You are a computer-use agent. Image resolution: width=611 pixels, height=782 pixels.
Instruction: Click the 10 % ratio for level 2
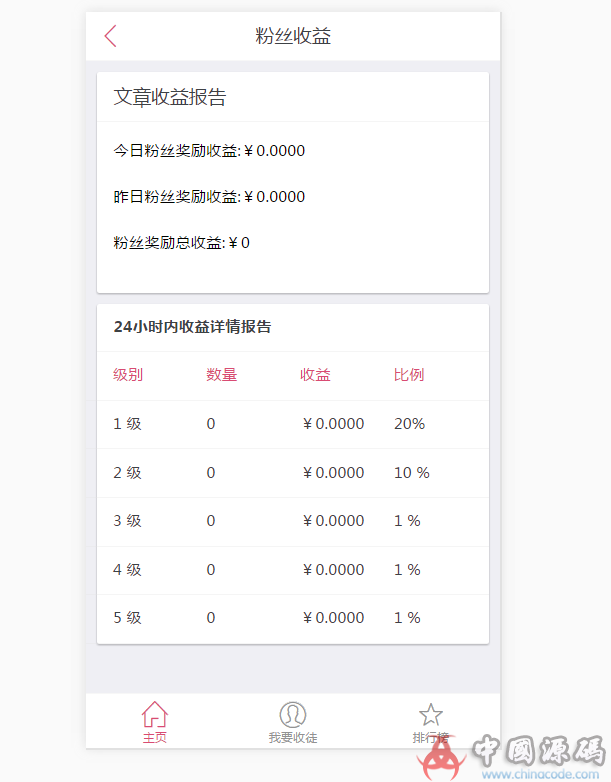(412, 473)
